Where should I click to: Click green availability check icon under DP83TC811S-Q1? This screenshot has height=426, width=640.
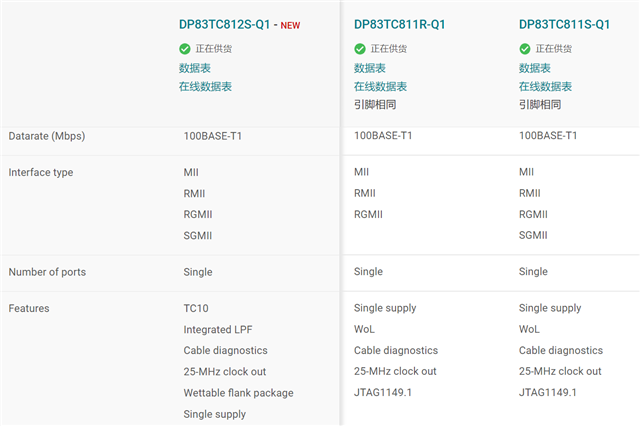(x=525, y=48)
